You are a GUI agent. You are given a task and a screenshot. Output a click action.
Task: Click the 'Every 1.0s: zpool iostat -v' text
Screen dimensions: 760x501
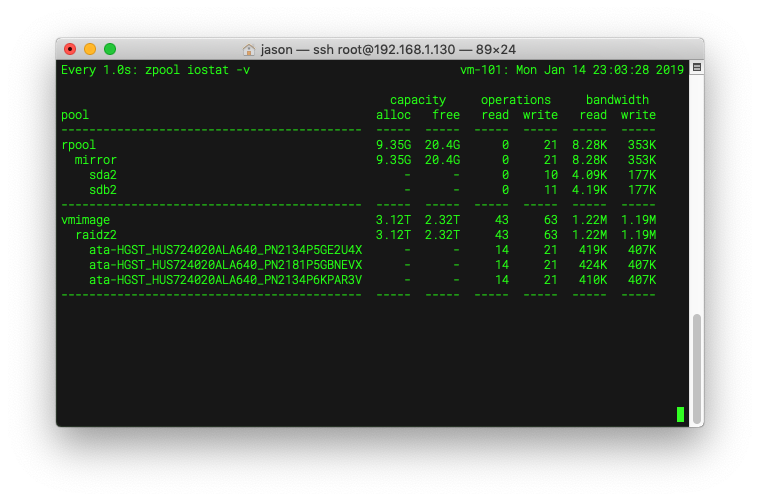click(156, 70)
